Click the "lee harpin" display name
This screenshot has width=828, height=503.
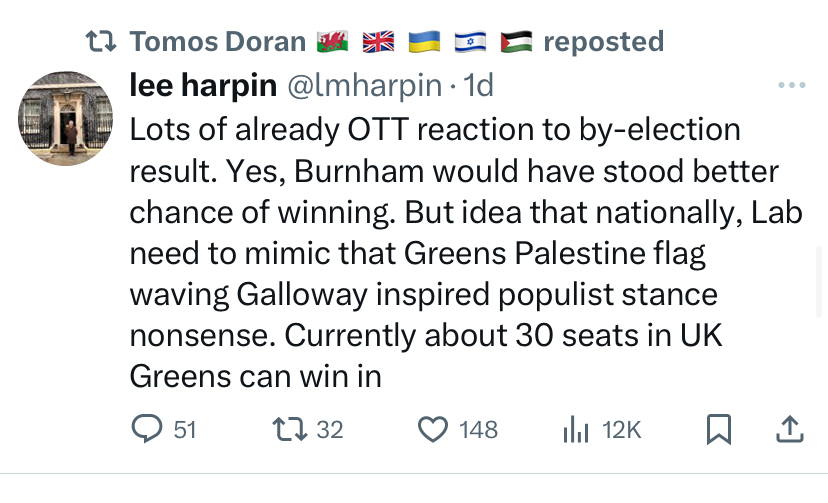coord(203,86)
